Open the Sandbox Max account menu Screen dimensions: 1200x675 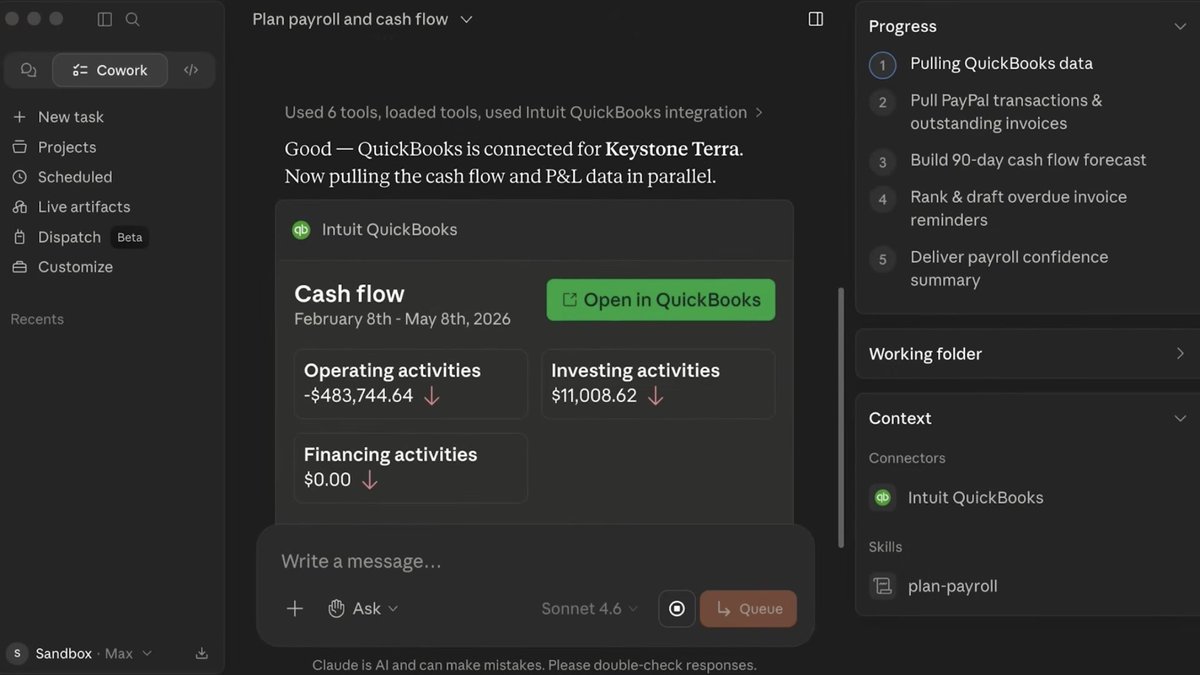click(80, 653)
